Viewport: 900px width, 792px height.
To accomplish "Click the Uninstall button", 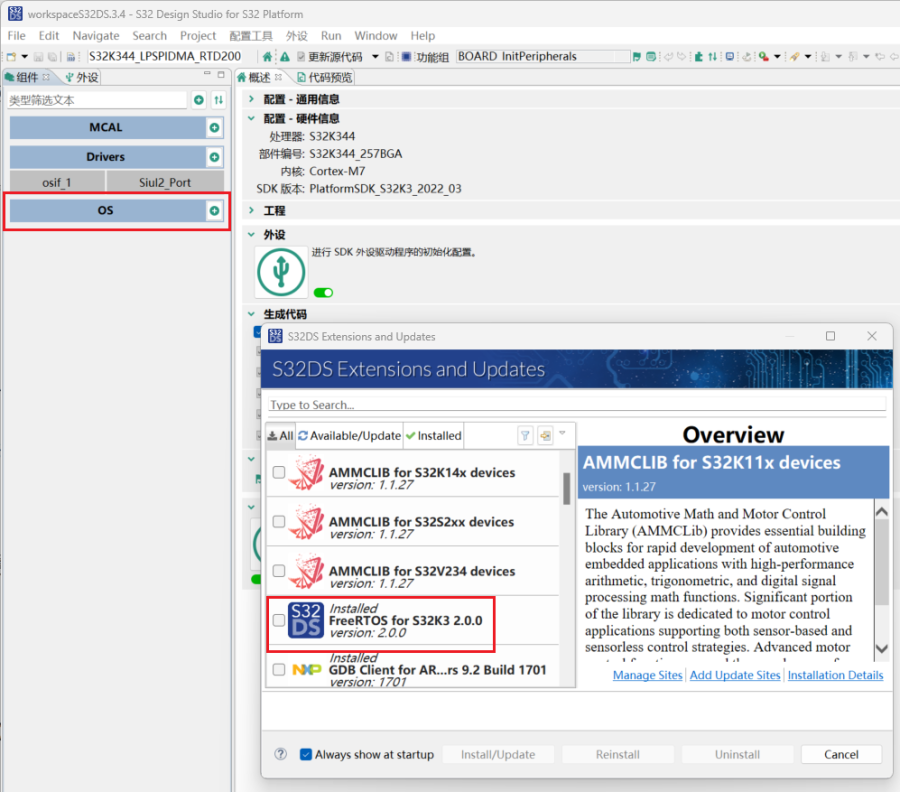I will 737,754.
